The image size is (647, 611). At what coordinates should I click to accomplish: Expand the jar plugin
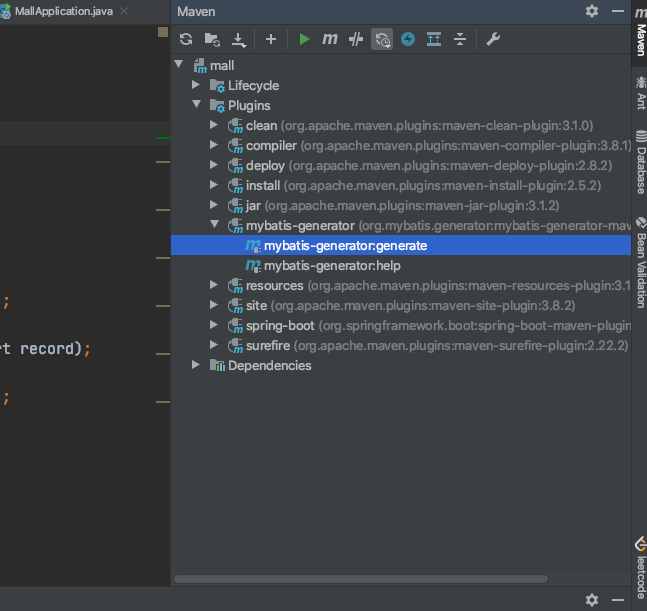click(214, 205)
